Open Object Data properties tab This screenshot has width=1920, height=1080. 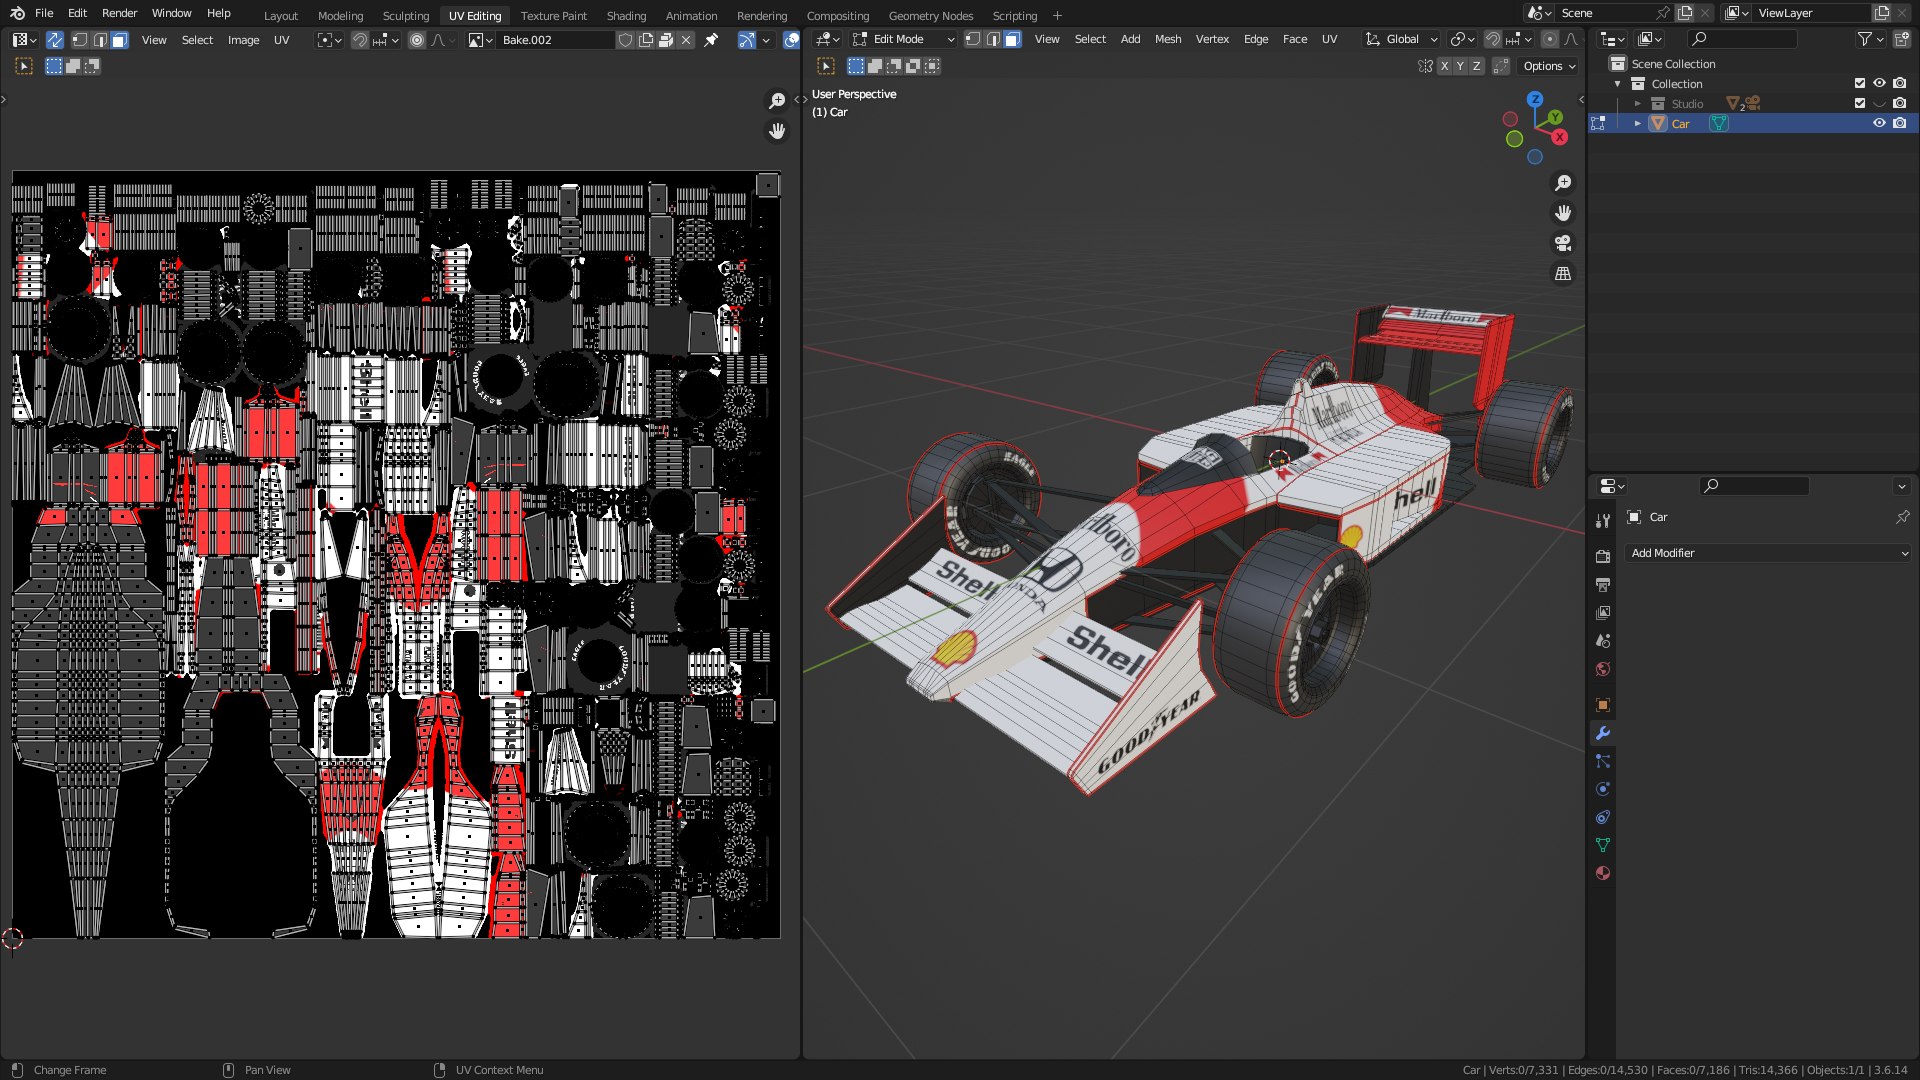[1603, 845]
